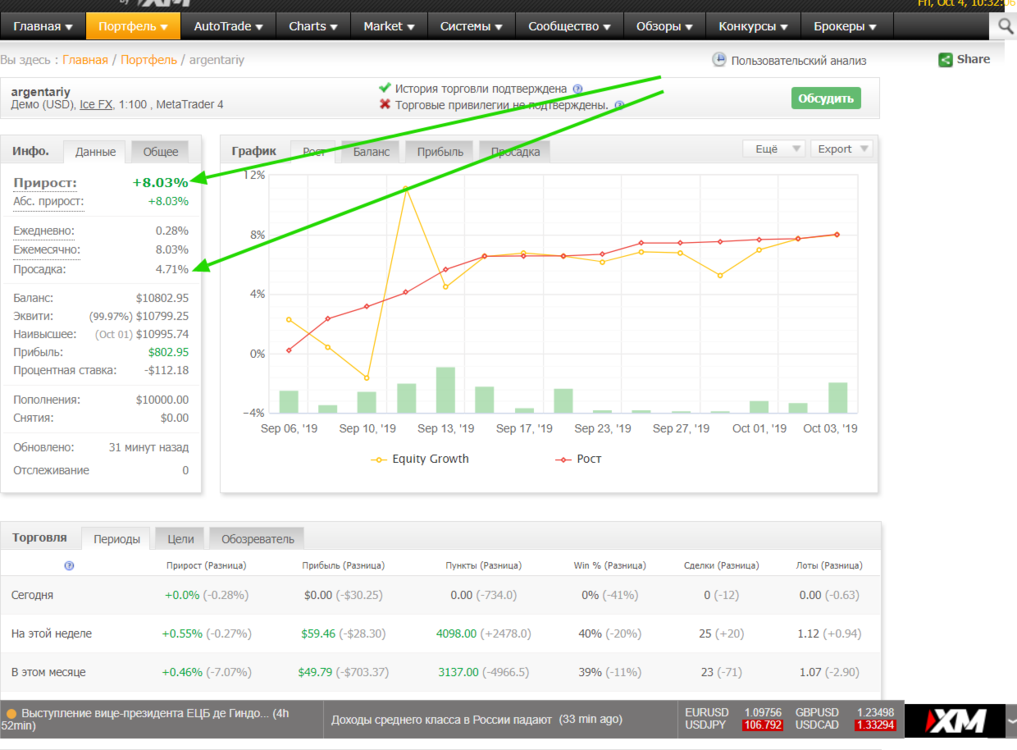Select the Прибыль chart tab
Image resolution: width=1017 pixels, height=750 pixels.
[x=440, y=152]
